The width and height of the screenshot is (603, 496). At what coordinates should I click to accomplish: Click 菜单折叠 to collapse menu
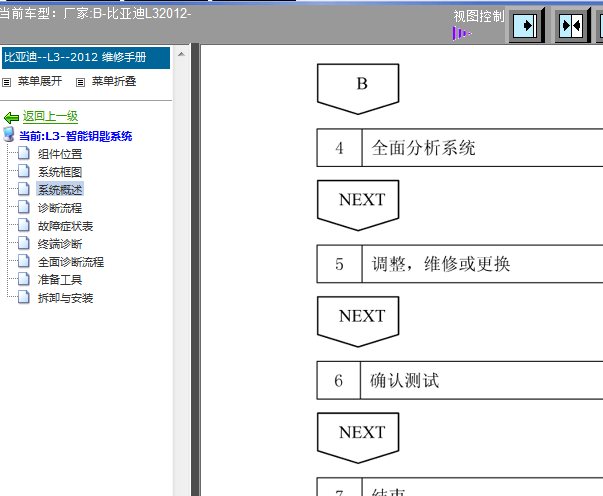114,81
